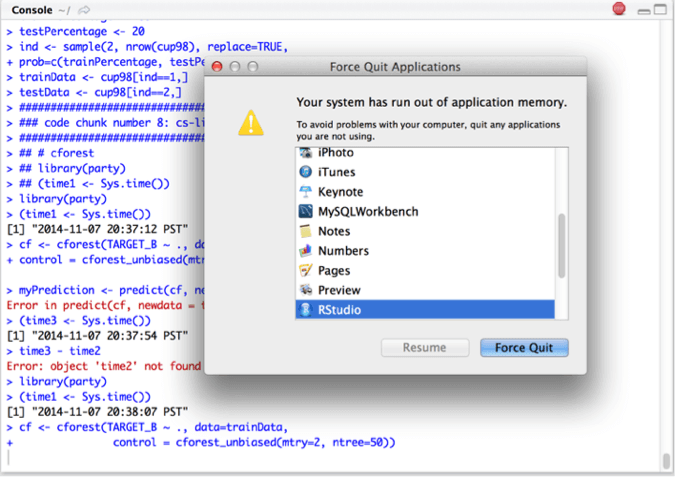Select iPhoto in the application list

click(335, 153)
